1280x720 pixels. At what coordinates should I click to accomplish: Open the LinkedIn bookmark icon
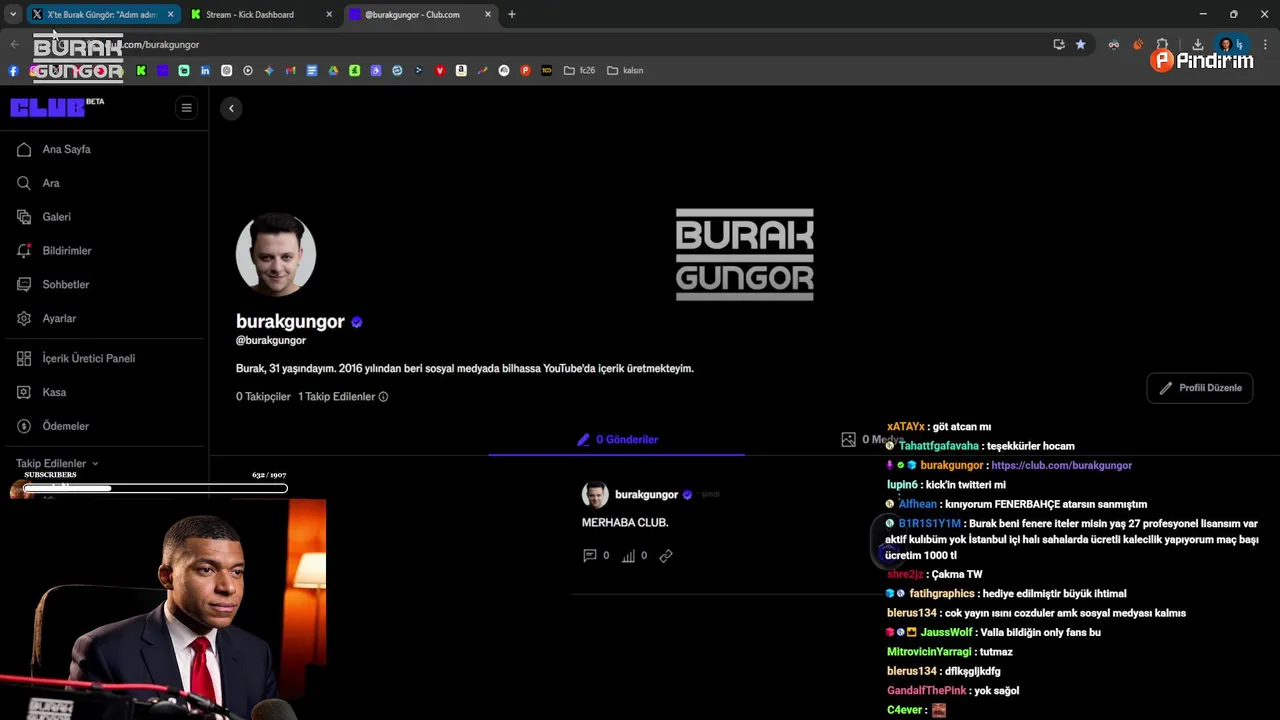tap(205, 71)
